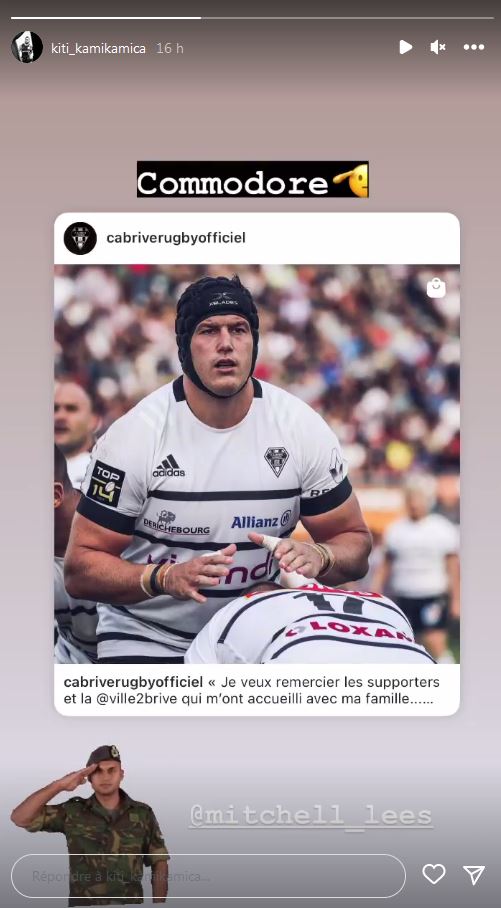Viewport: 501px width, 908px height.
Task: Open the embedded rugby player photo
Action: pos(257,464)
